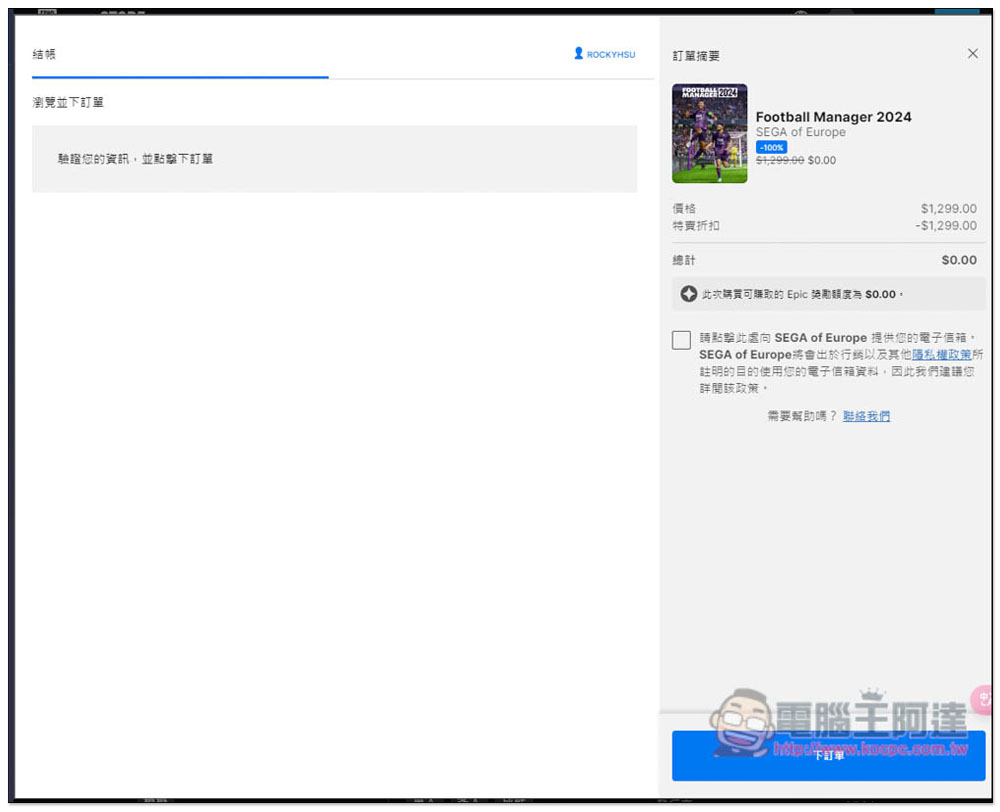This screenshot has height=812, width=1000.
Task: Open the 隱私權政策 privacy policy link
Action: point(941,355)
